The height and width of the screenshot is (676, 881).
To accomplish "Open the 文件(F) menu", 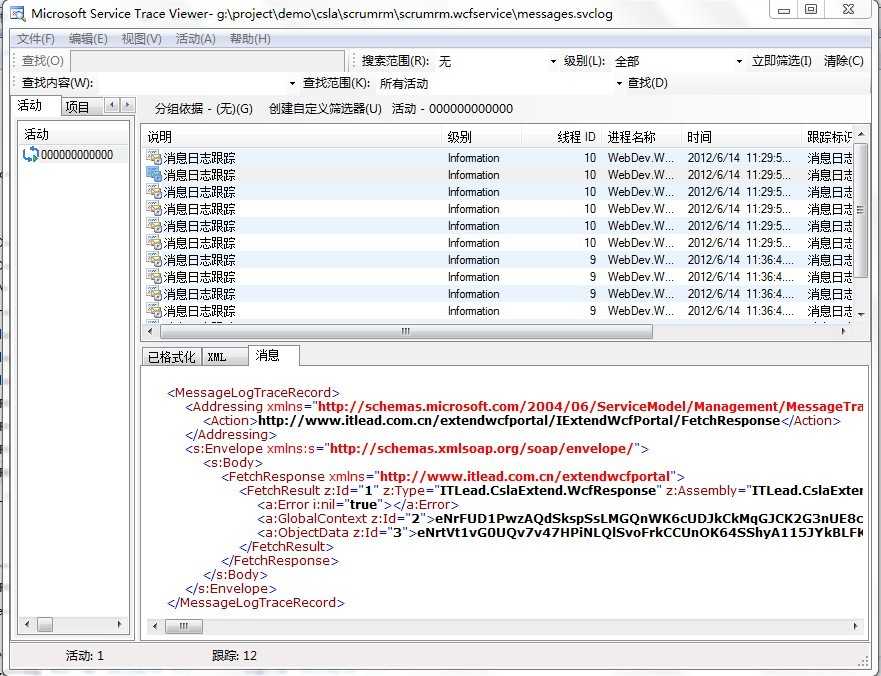I will 36,39.
